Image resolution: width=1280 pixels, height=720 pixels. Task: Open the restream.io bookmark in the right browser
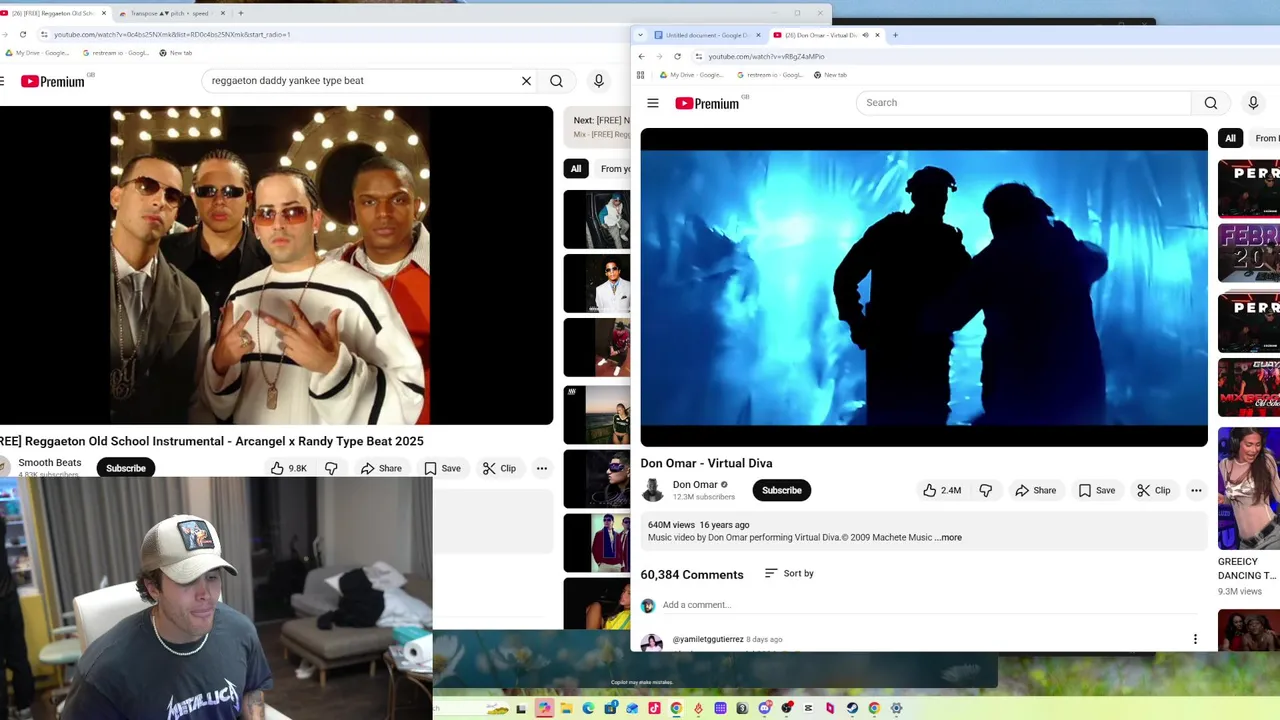coord(770,75)
